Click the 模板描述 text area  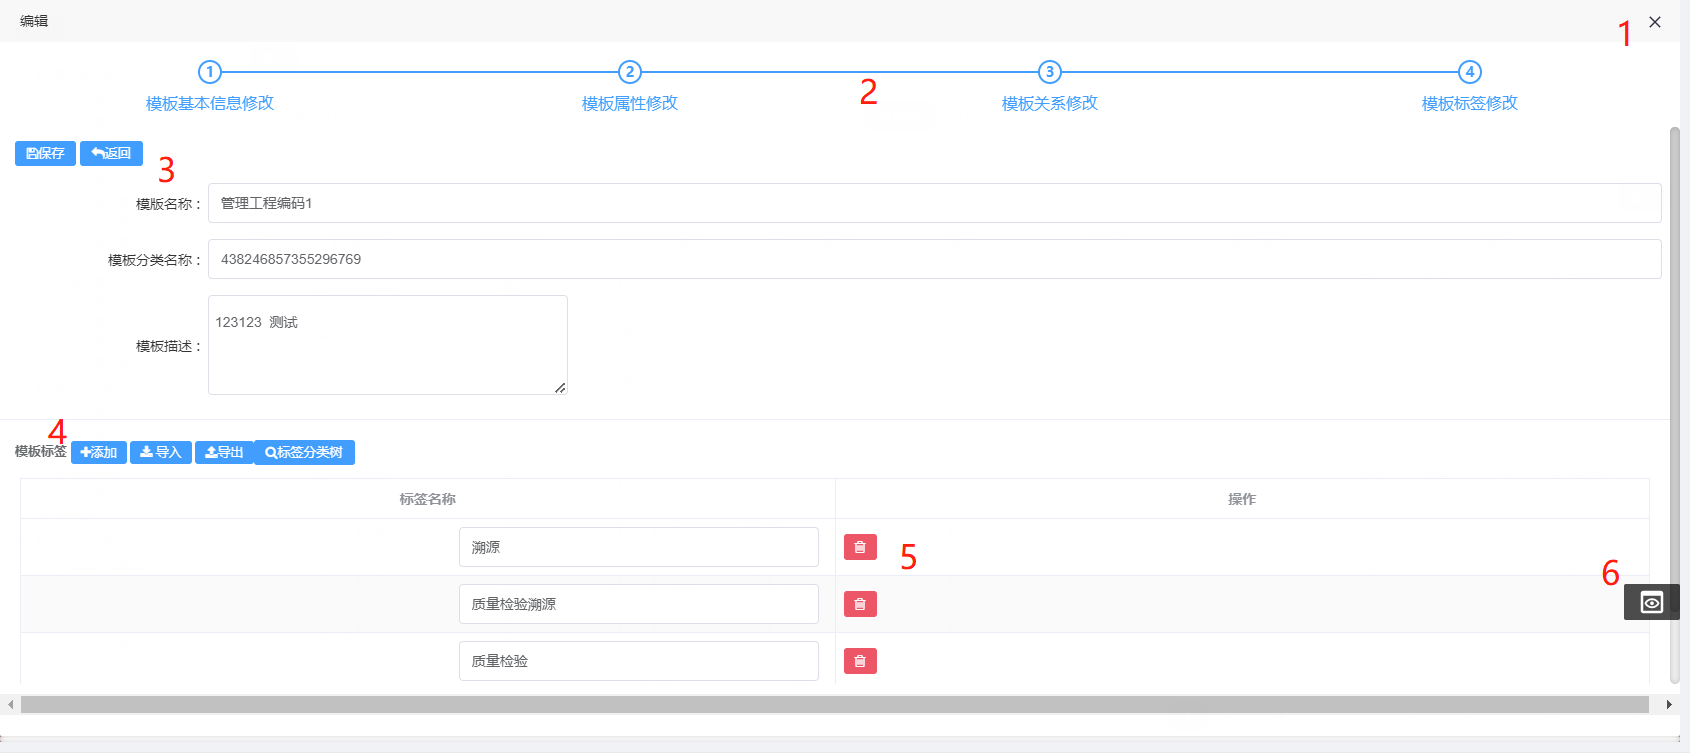coord(387,345)
